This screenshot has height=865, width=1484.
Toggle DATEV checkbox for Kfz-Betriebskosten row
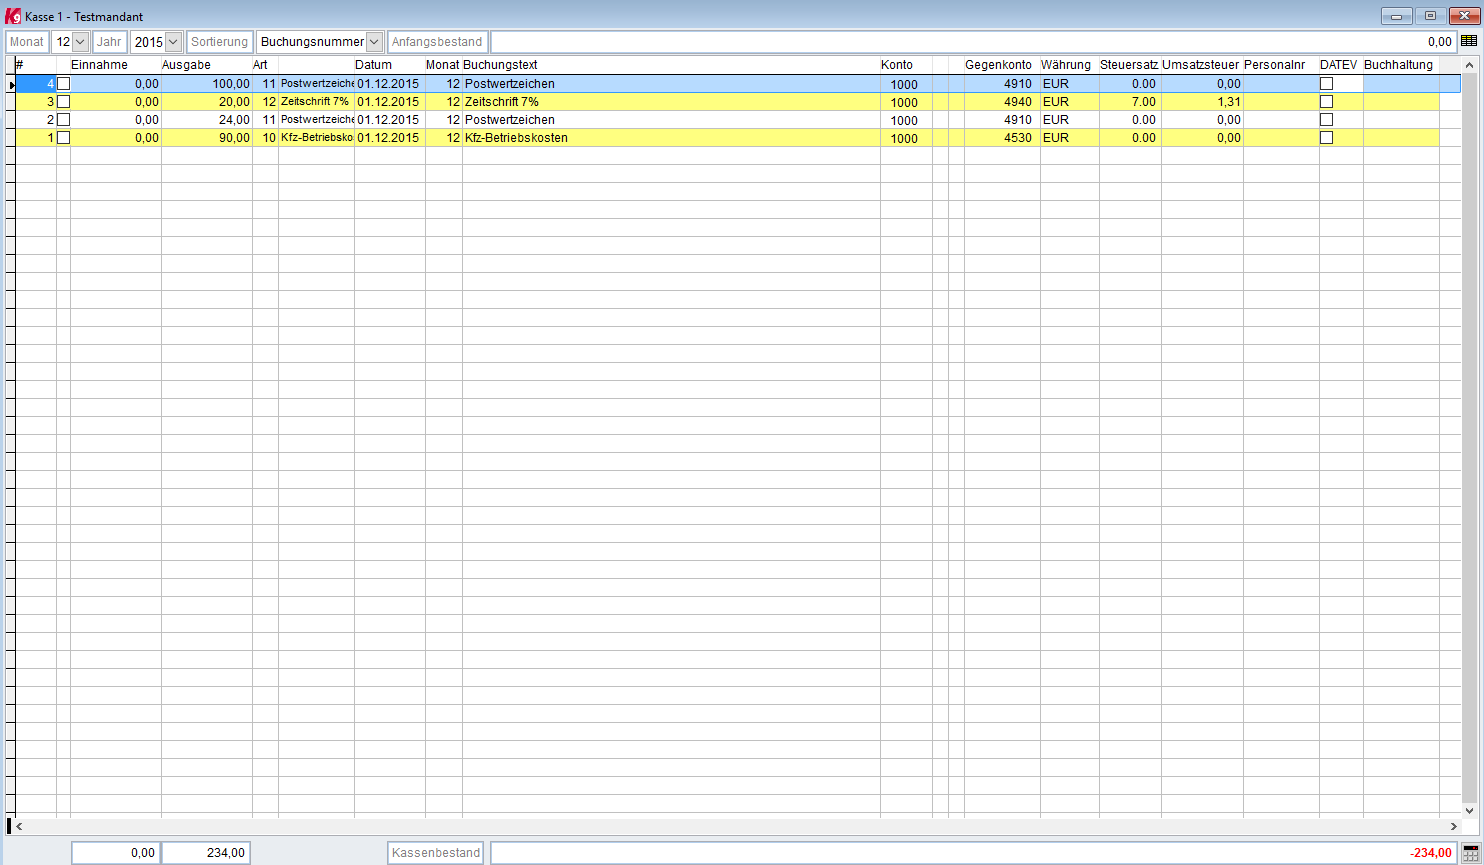click(1327, 138)
